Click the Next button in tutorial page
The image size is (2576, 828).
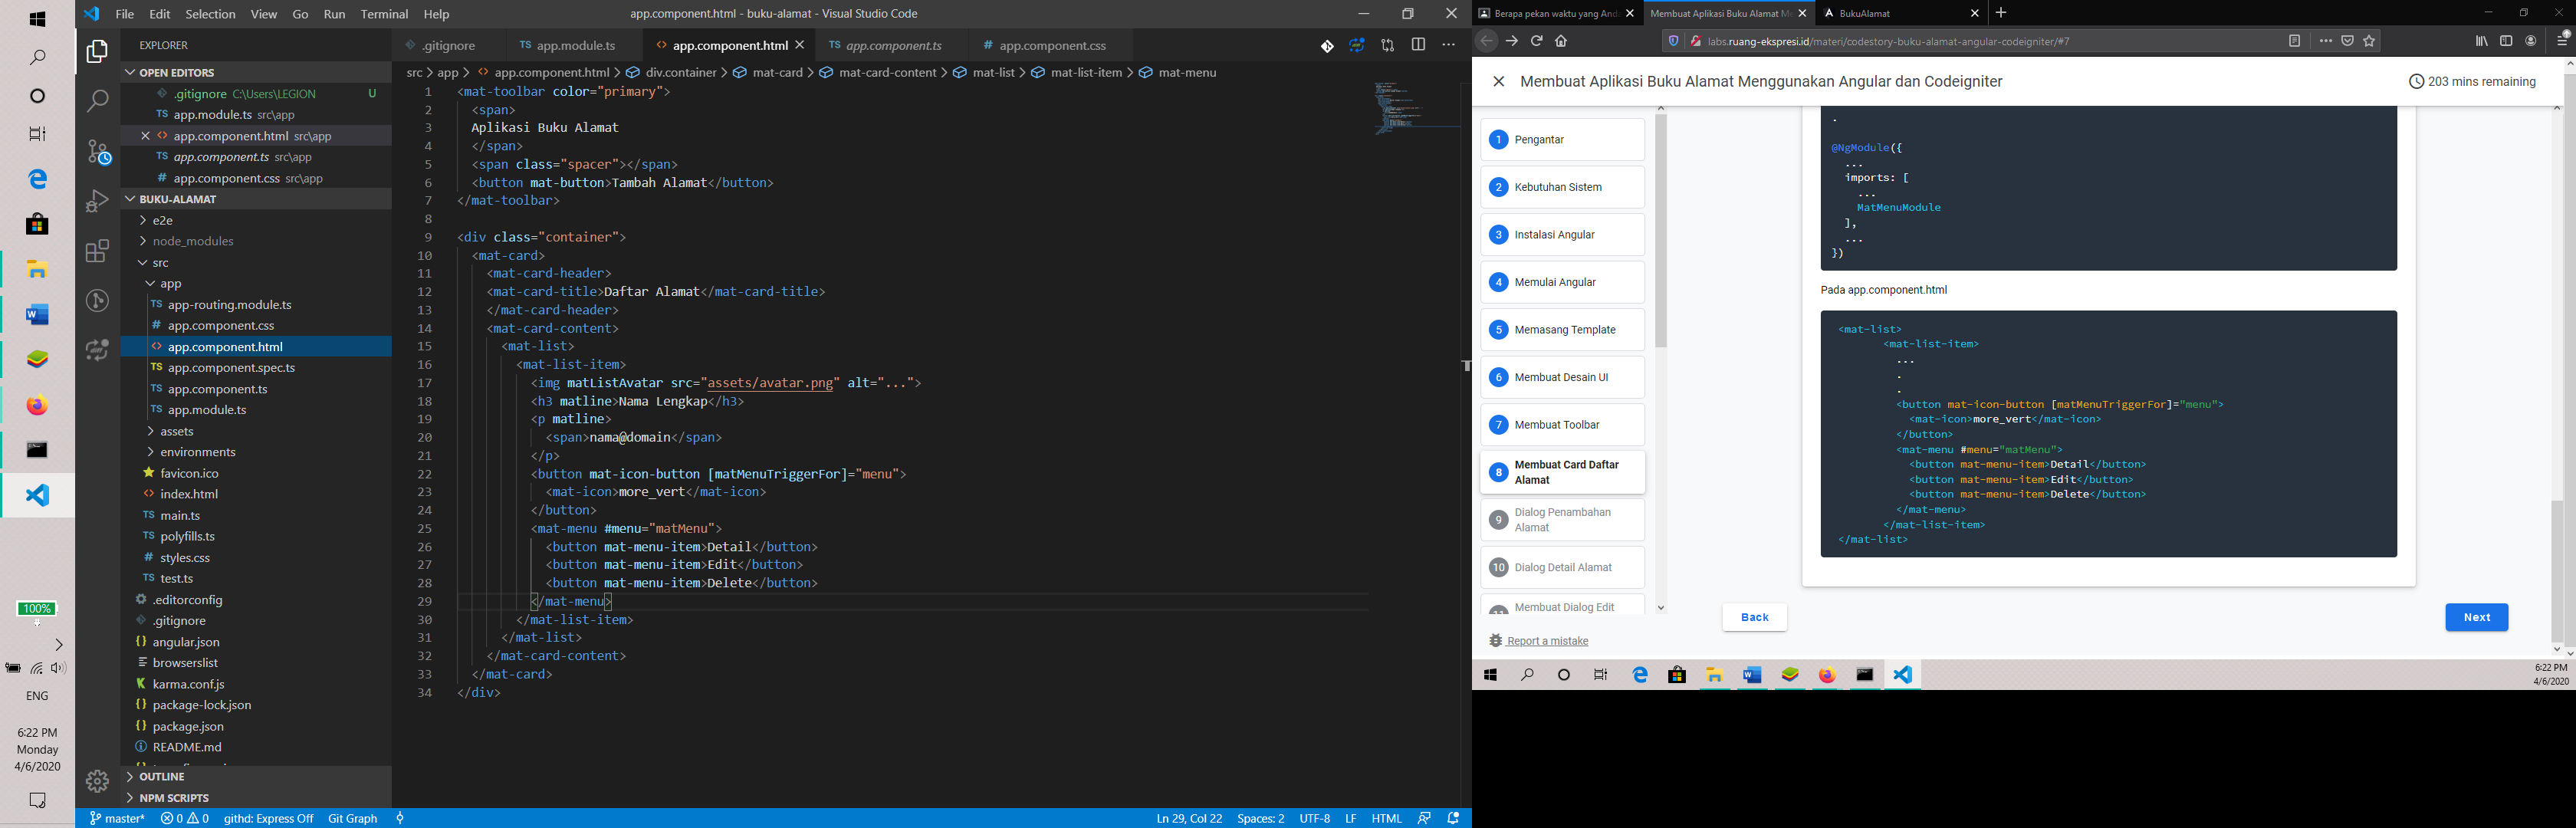pyautogui.click(x=2476, y=617)
